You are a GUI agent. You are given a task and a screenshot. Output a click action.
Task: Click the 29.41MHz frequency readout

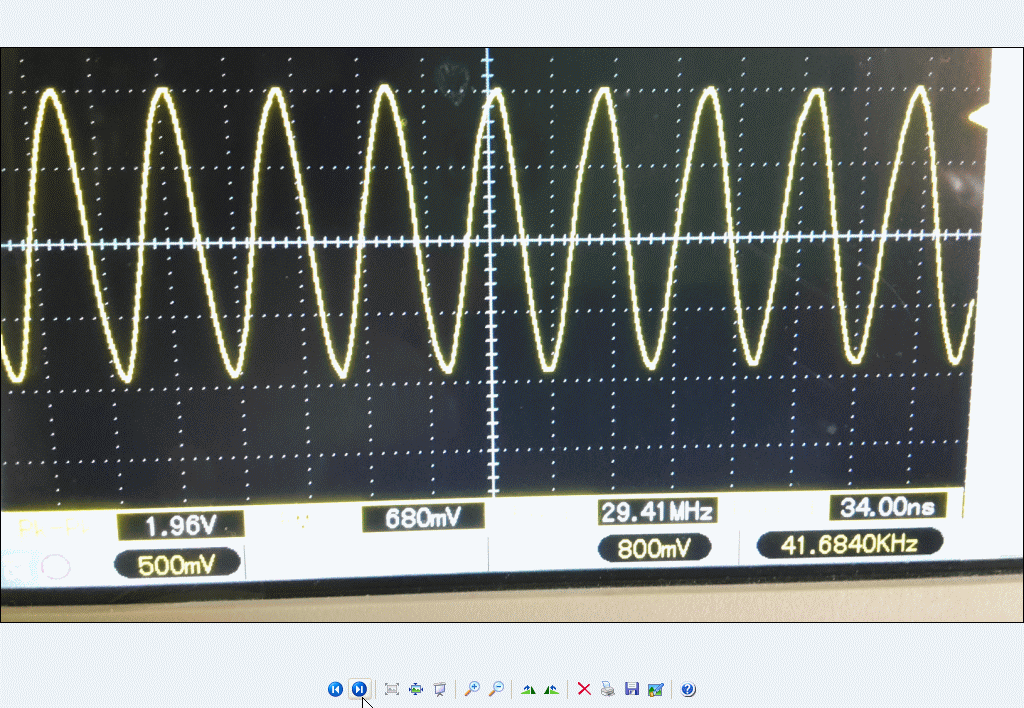point(657,512)
